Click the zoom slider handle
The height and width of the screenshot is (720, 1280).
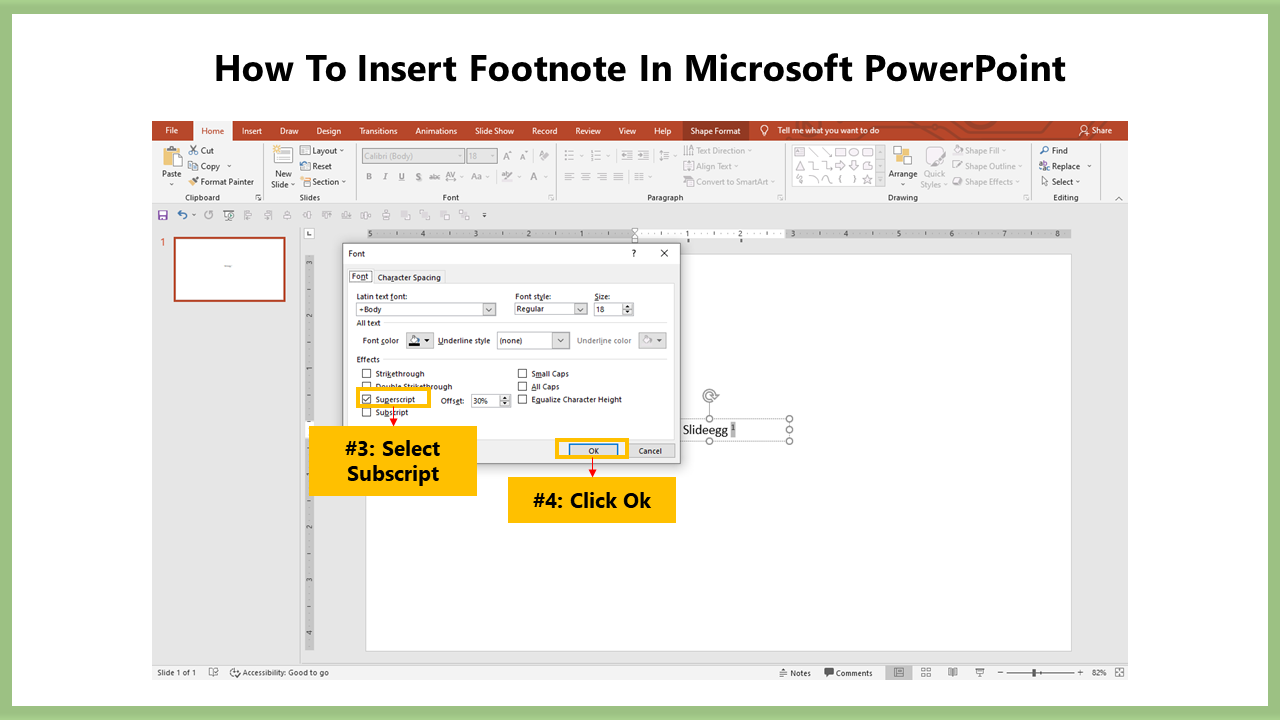[x=1035, y=673]
